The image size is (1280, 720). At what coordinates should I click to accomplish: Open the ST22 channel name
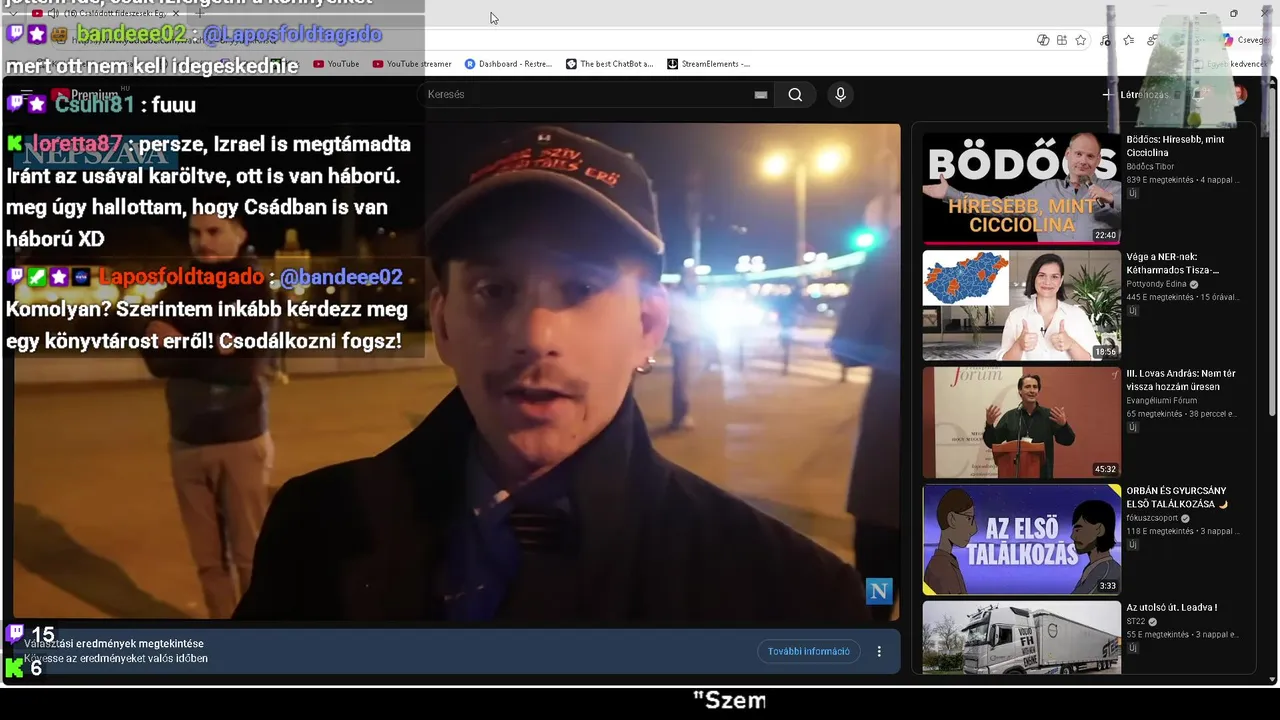(1136, 621)
